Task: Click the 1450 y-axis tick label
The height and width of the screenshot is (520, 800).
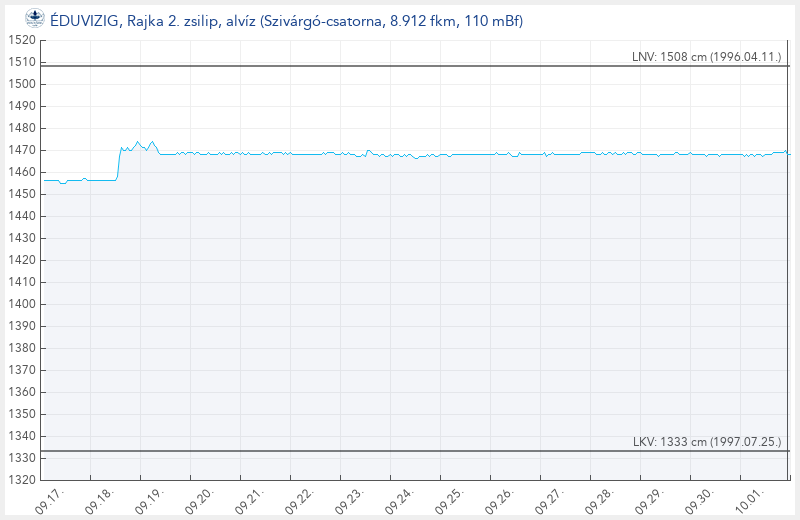Action: coord(20,194)
